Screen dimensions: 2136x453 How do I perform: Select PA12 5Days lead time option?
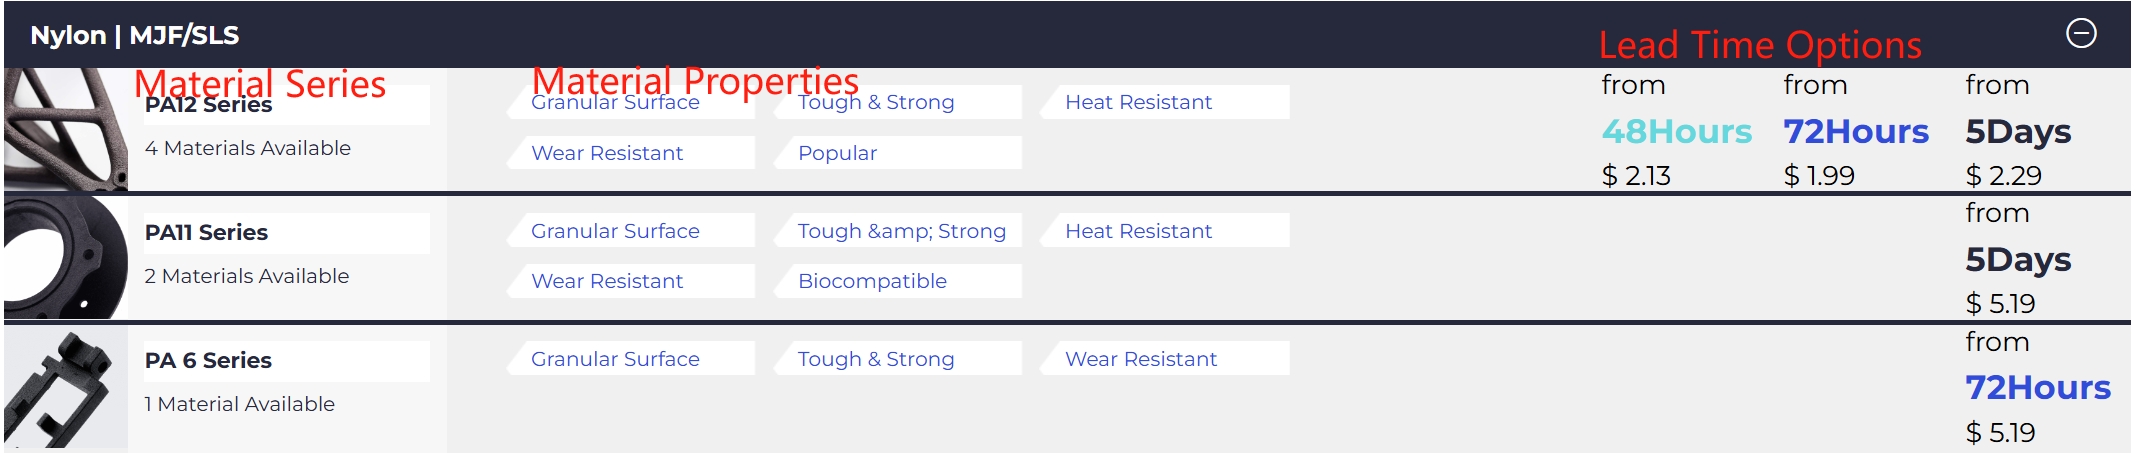tap(2018, 132)
